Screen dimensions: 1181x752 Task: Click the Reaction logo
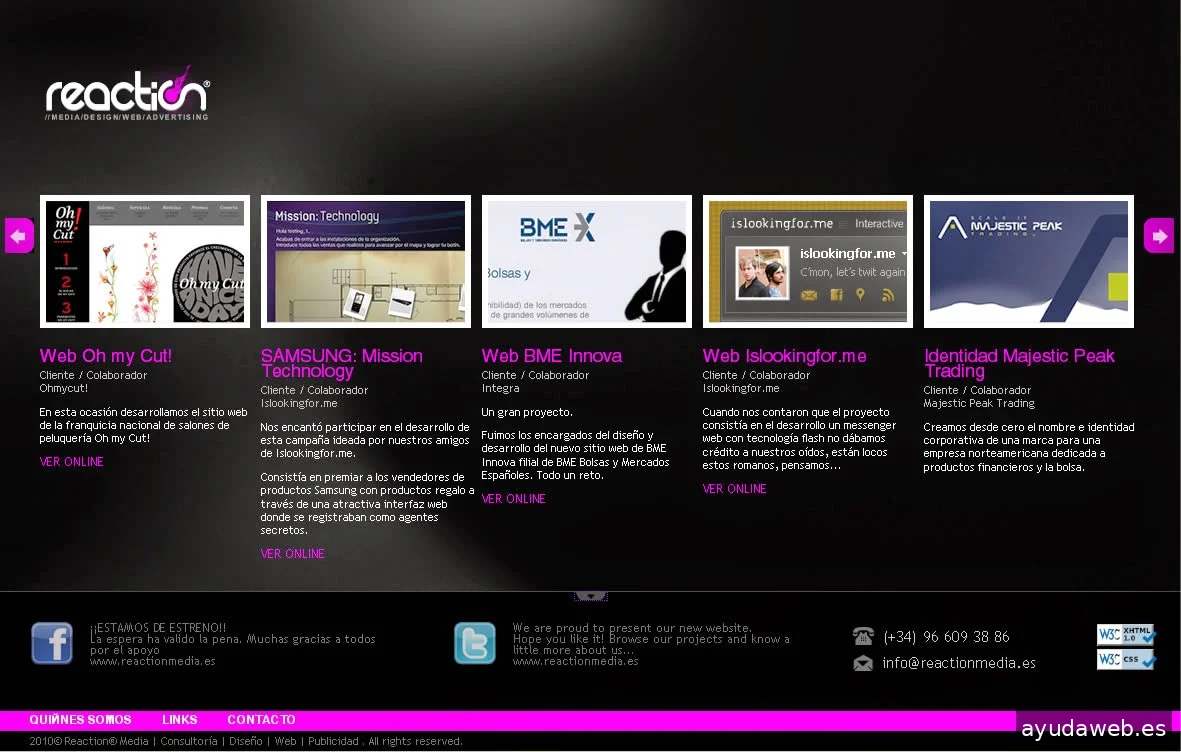click(x=127, y=95)
